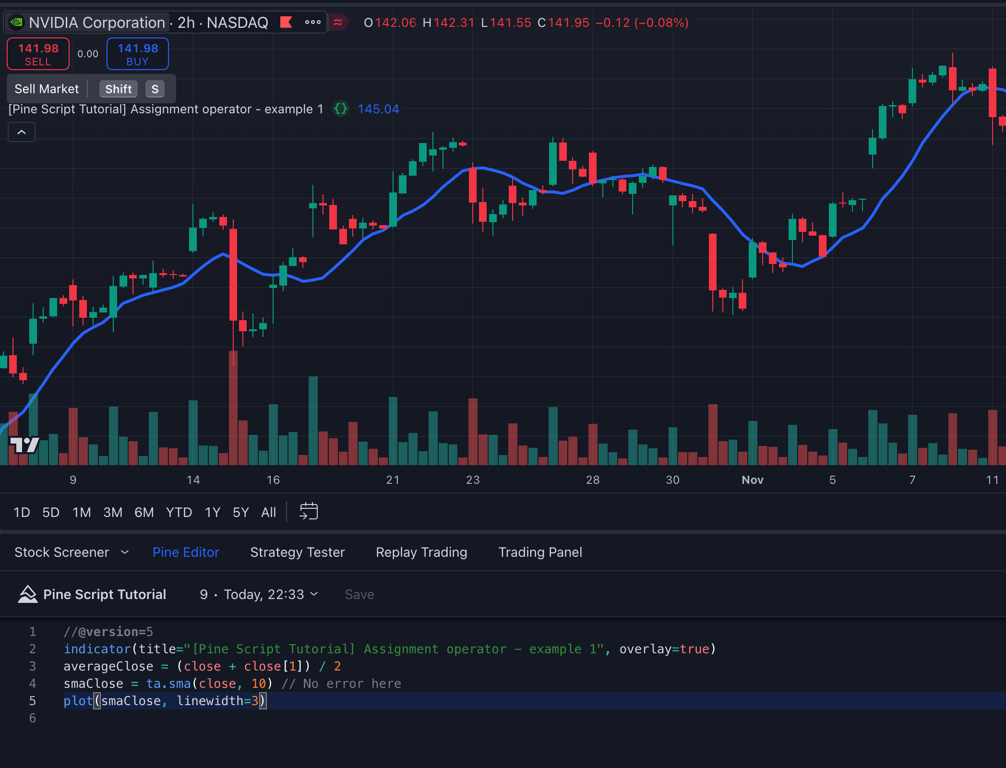The width and height of the screenshot is (1006, 768).
Task: Switch to the Strategy Tester tab
Action: 297,552
